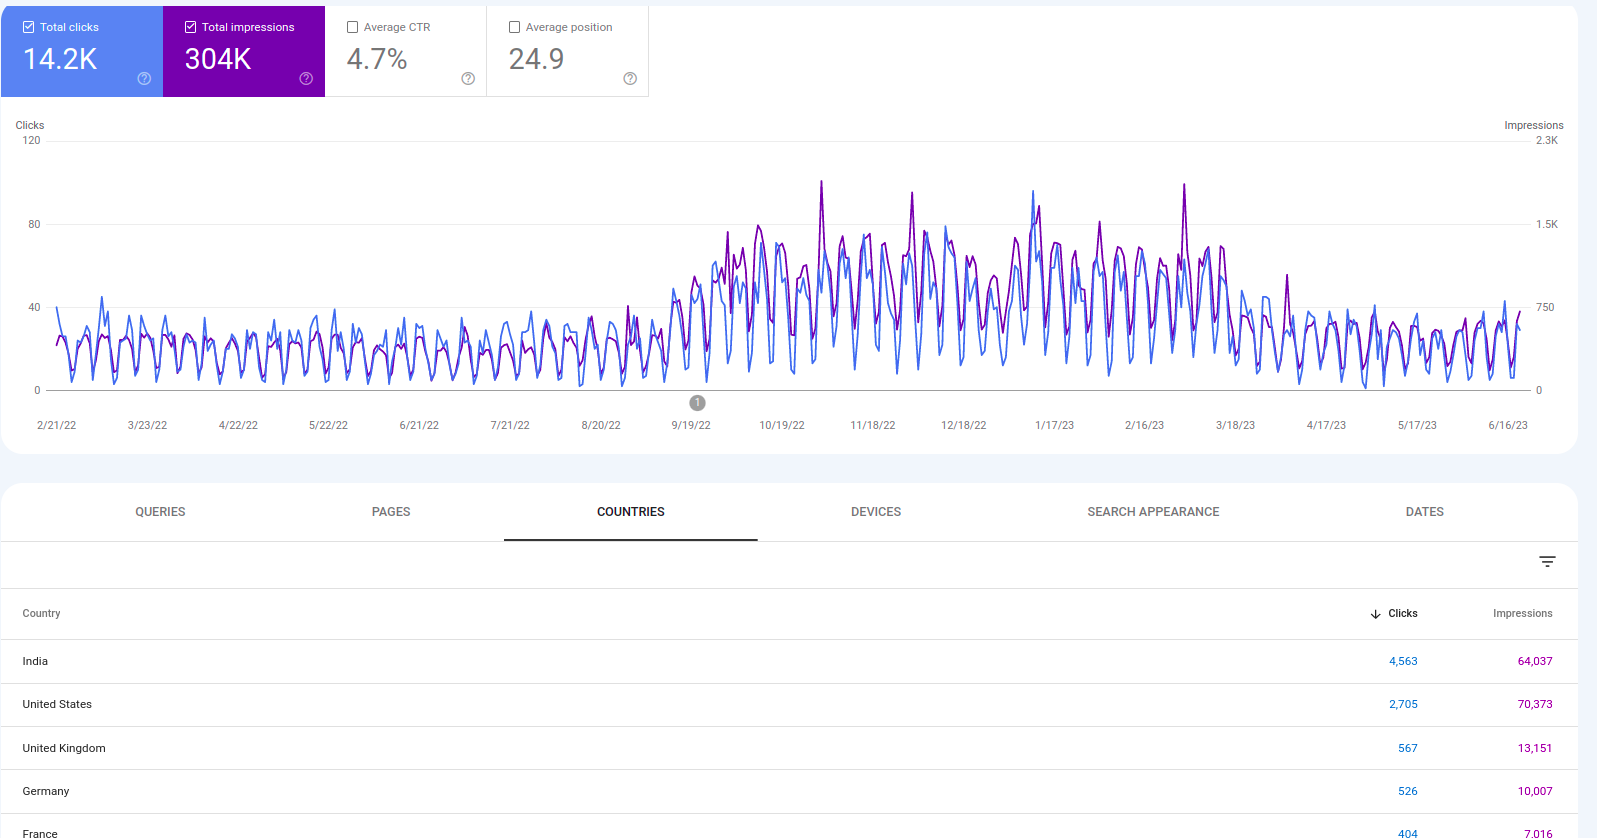Open help icon on Total impressions card
The width and height of the screenshot is (1597, 838).
pyautogui.click(x=306, y=79)
